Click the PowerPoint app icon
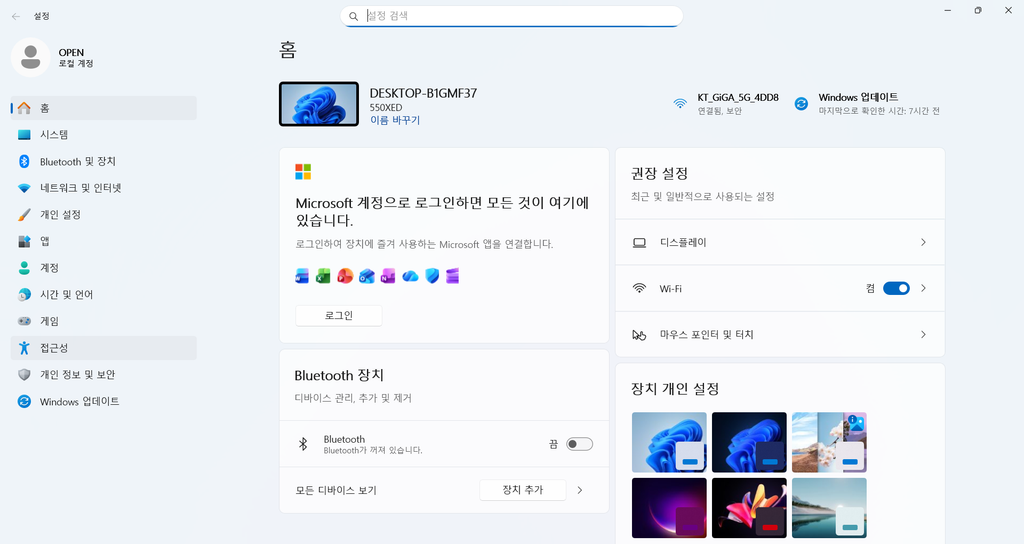Viewport: 1024px width, 544px height. point(345,276)
